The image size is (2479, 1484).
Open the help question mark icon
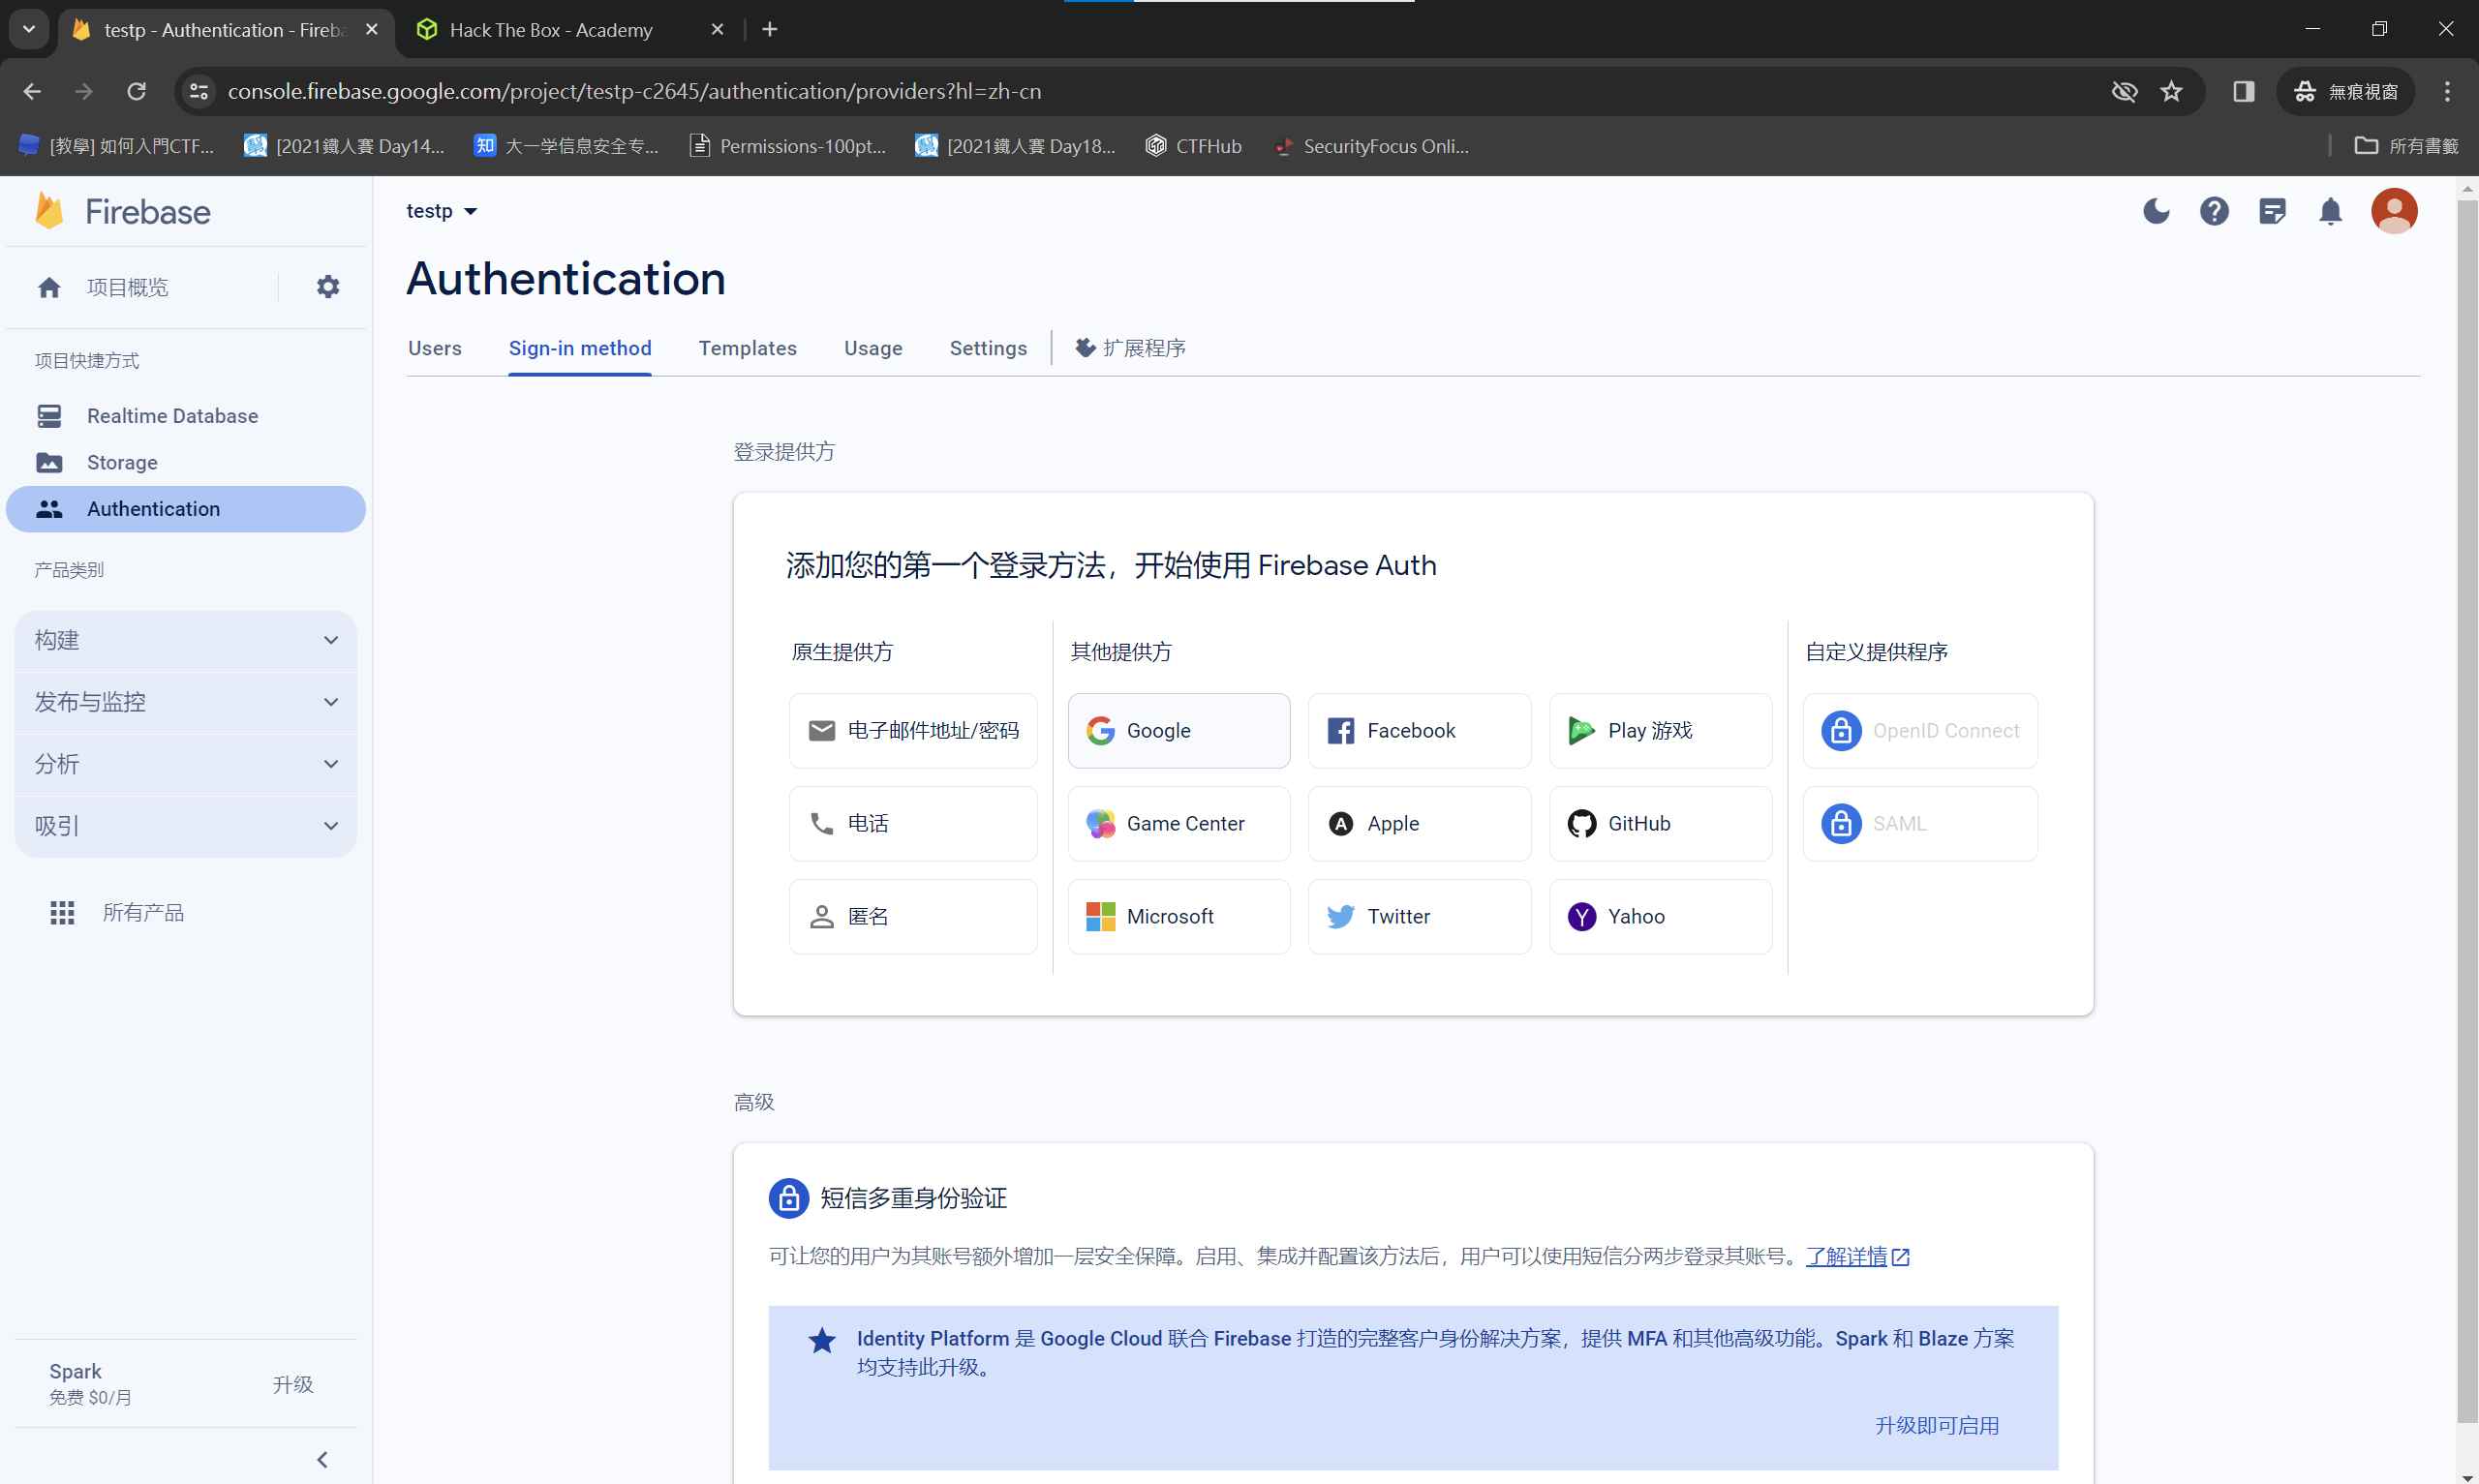click(x=2214, y=211)
